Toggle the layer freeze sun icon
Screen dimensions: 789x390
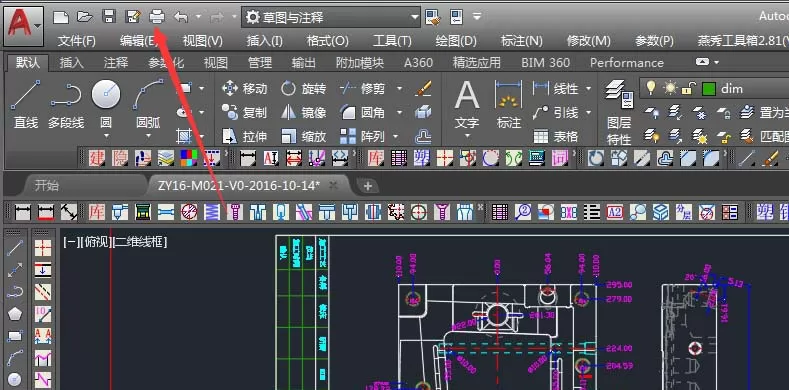pos(670,89)
